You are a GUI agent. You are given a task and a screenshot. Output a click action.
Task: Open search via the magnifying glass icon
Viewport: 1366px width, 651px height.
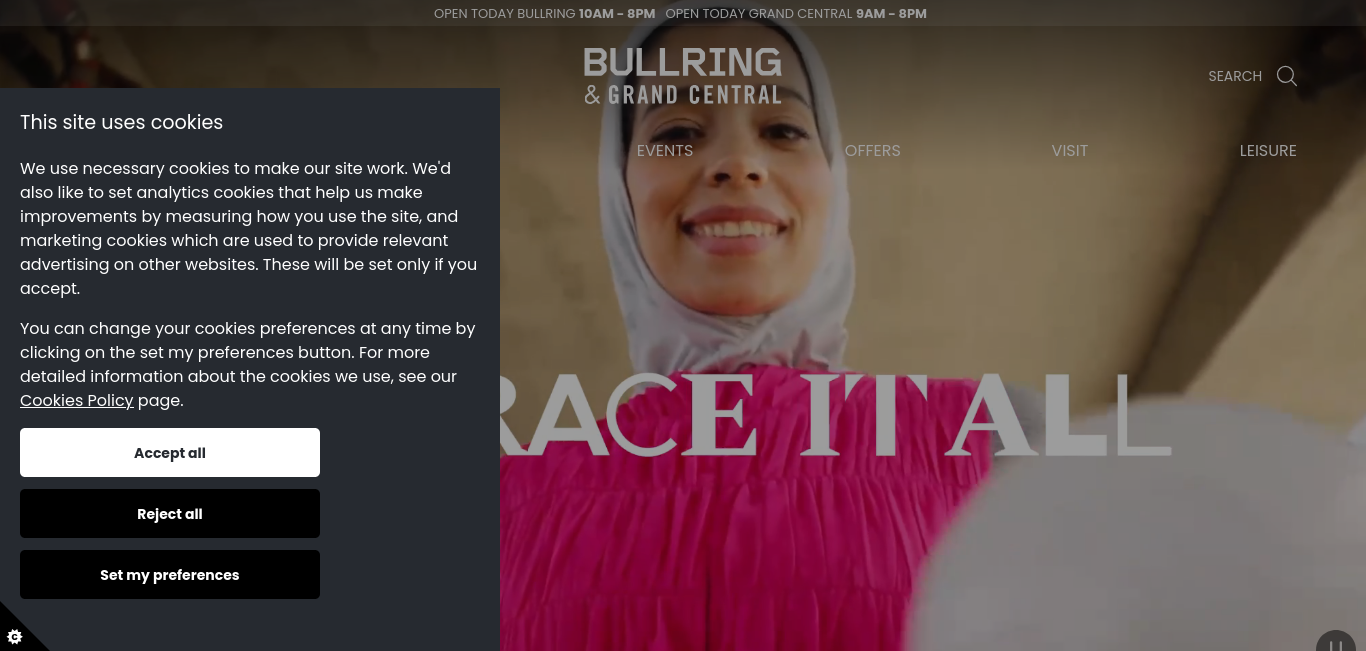(1287, 76)
